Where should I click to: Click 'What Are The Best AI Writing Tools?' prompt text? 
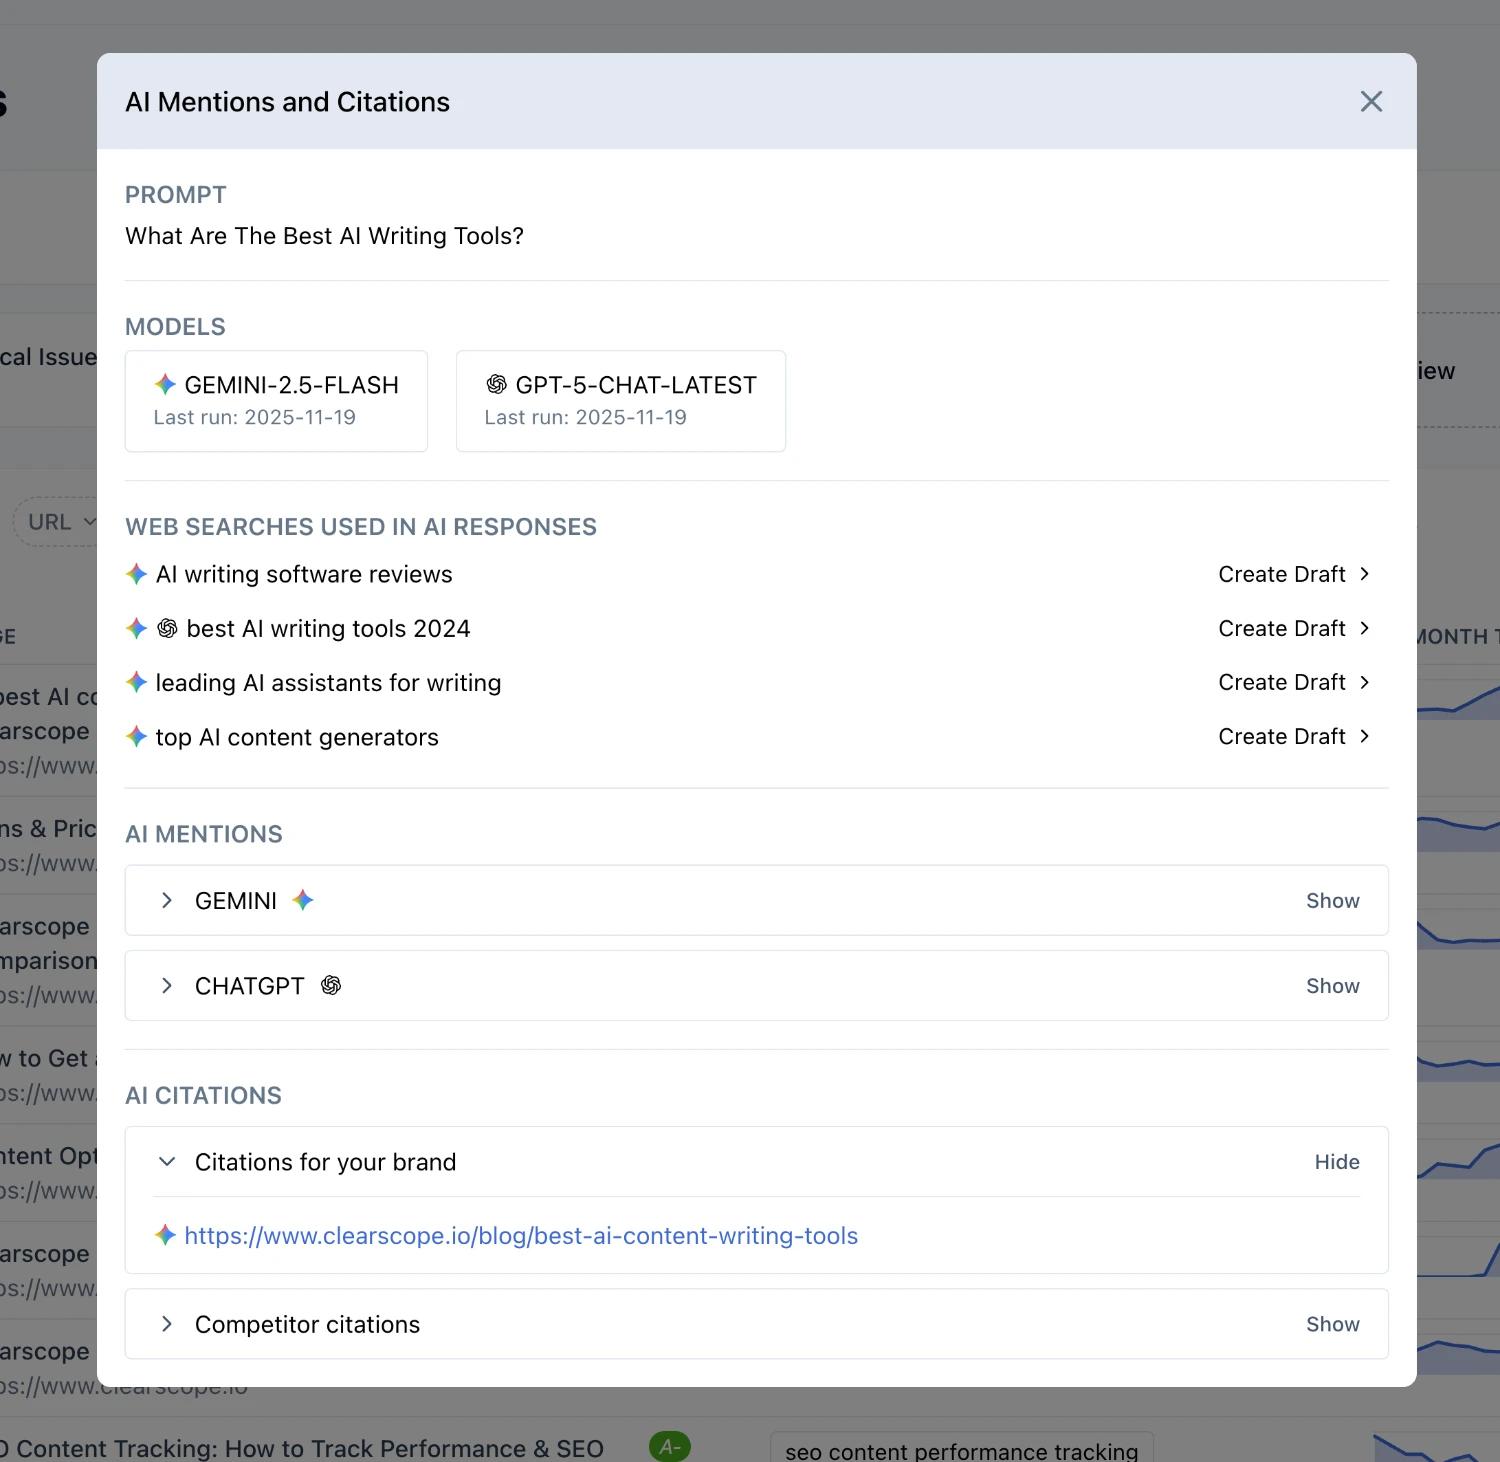point(324,236)
